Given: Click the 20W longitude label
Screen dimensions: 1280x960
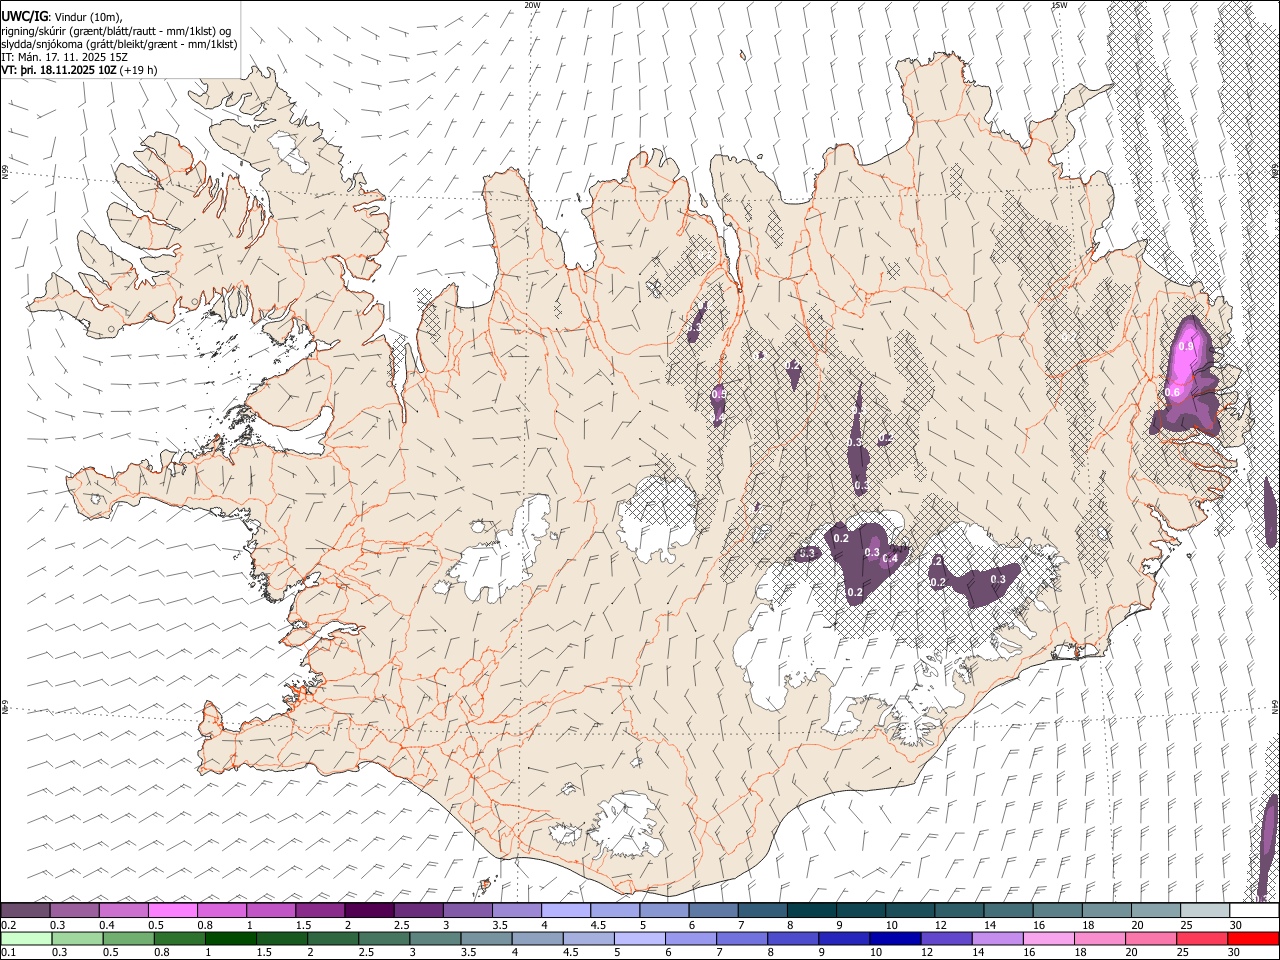Looking at the screenshot, I should pyautogui.click(x=532, y=5).
